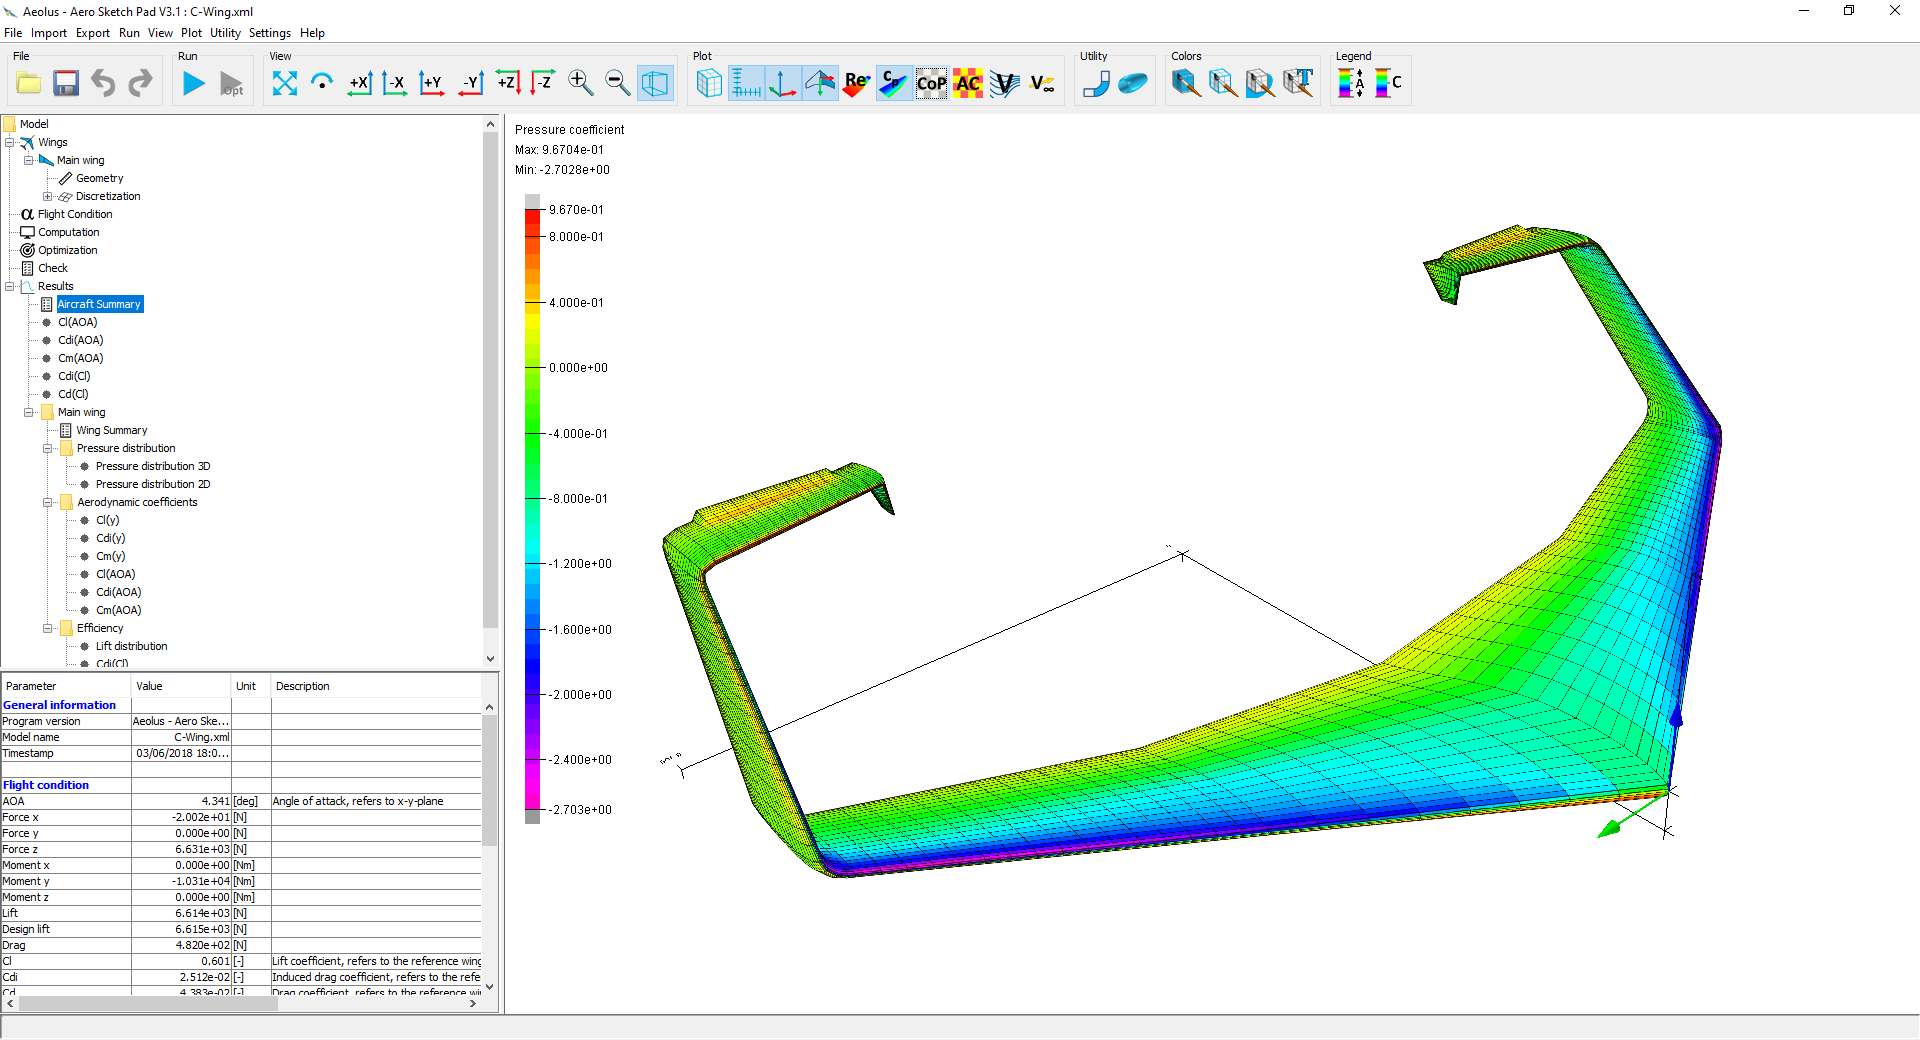Toggle the perspective view cube

pyautogui.click(x=656, y=83)
